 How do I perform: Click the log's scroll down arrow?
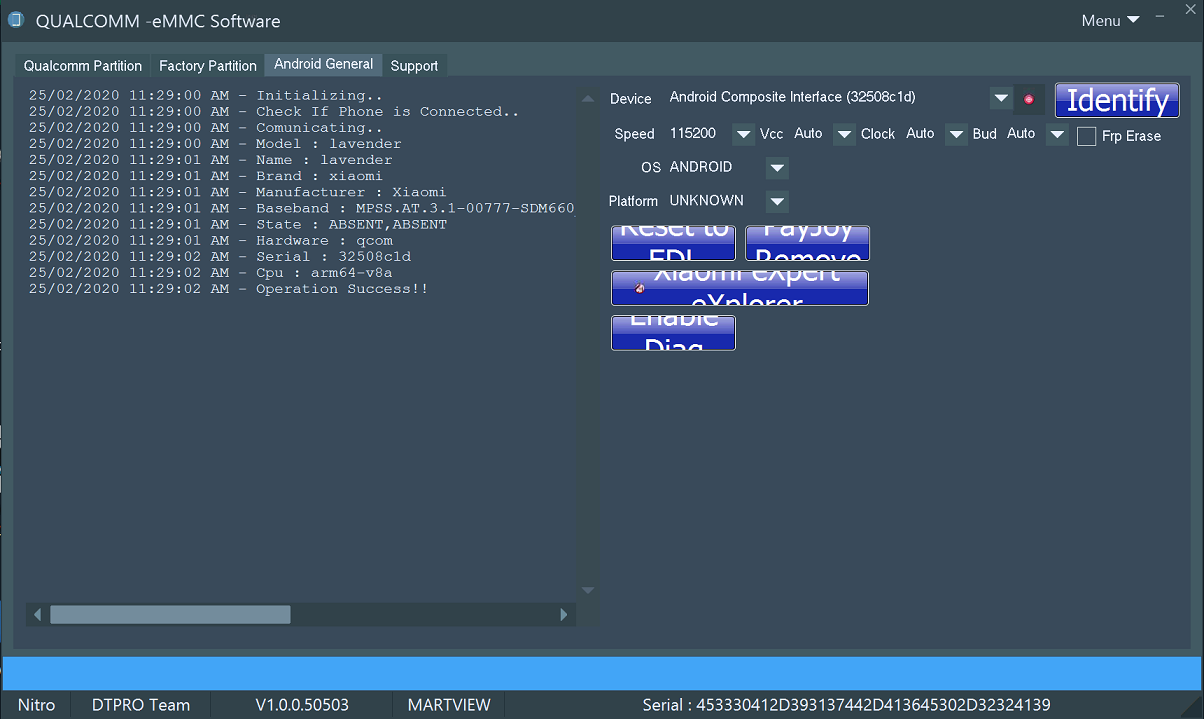[x=588, y=591]
